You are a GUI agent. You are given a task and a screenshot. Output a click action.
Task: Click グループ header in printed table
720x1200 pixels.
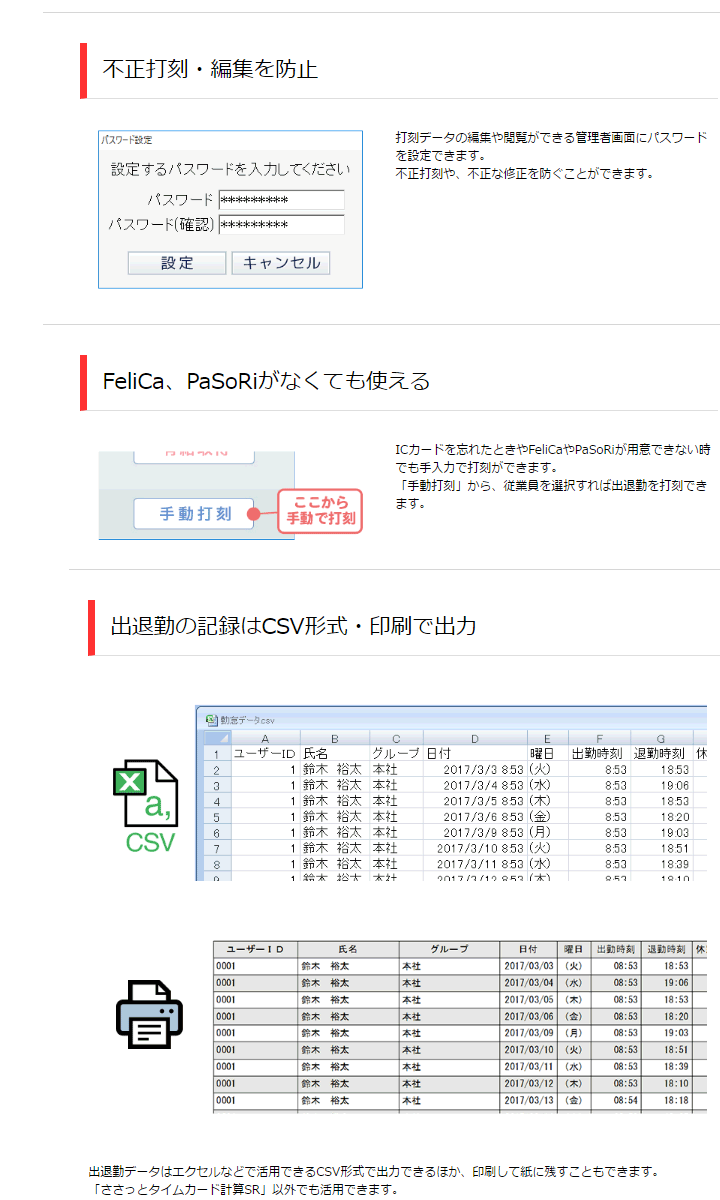pyautogui.click(x=449, y=948)
